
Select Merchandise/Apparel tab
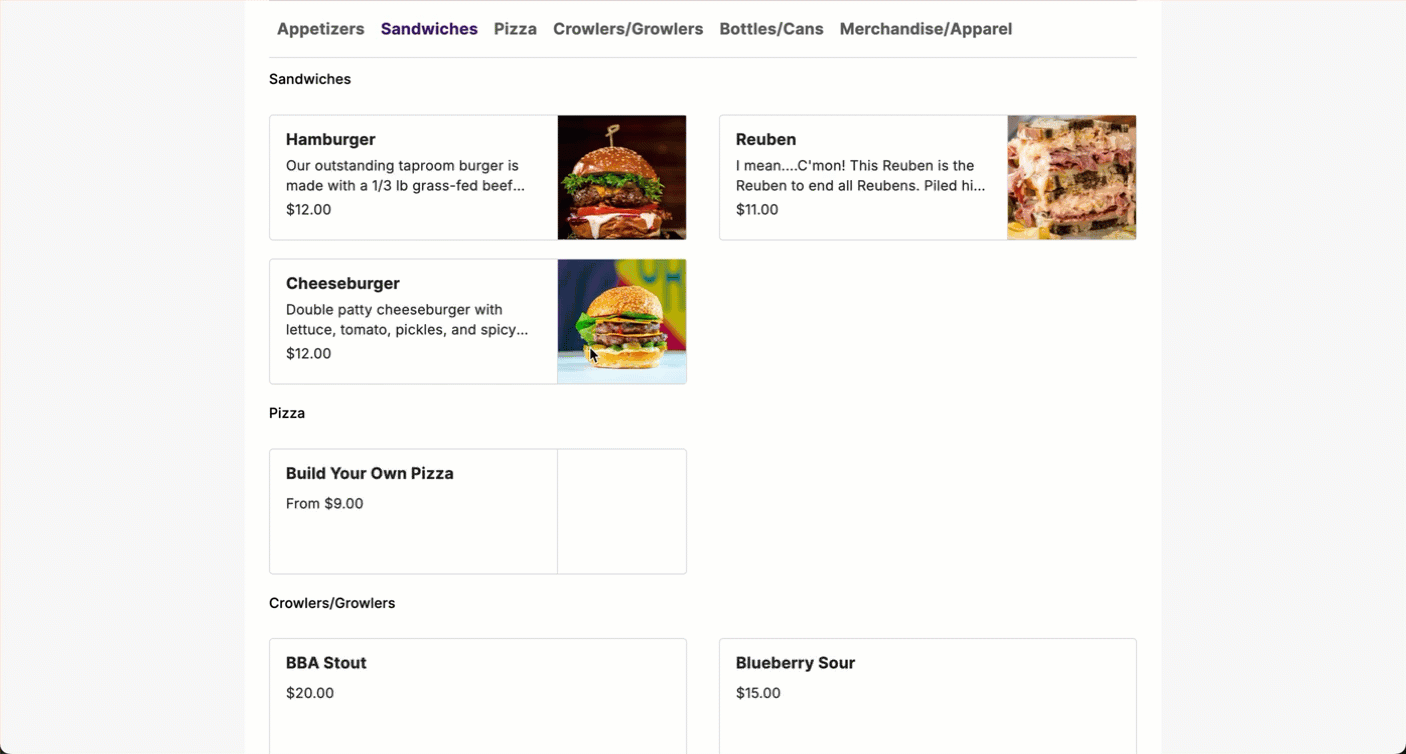point(925,29)
